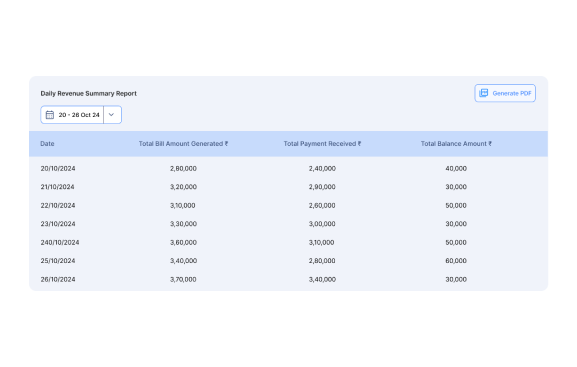Click balance amount 60,000 cell
Viewport: 577px width, 367px height.
(x=456, y=261)
